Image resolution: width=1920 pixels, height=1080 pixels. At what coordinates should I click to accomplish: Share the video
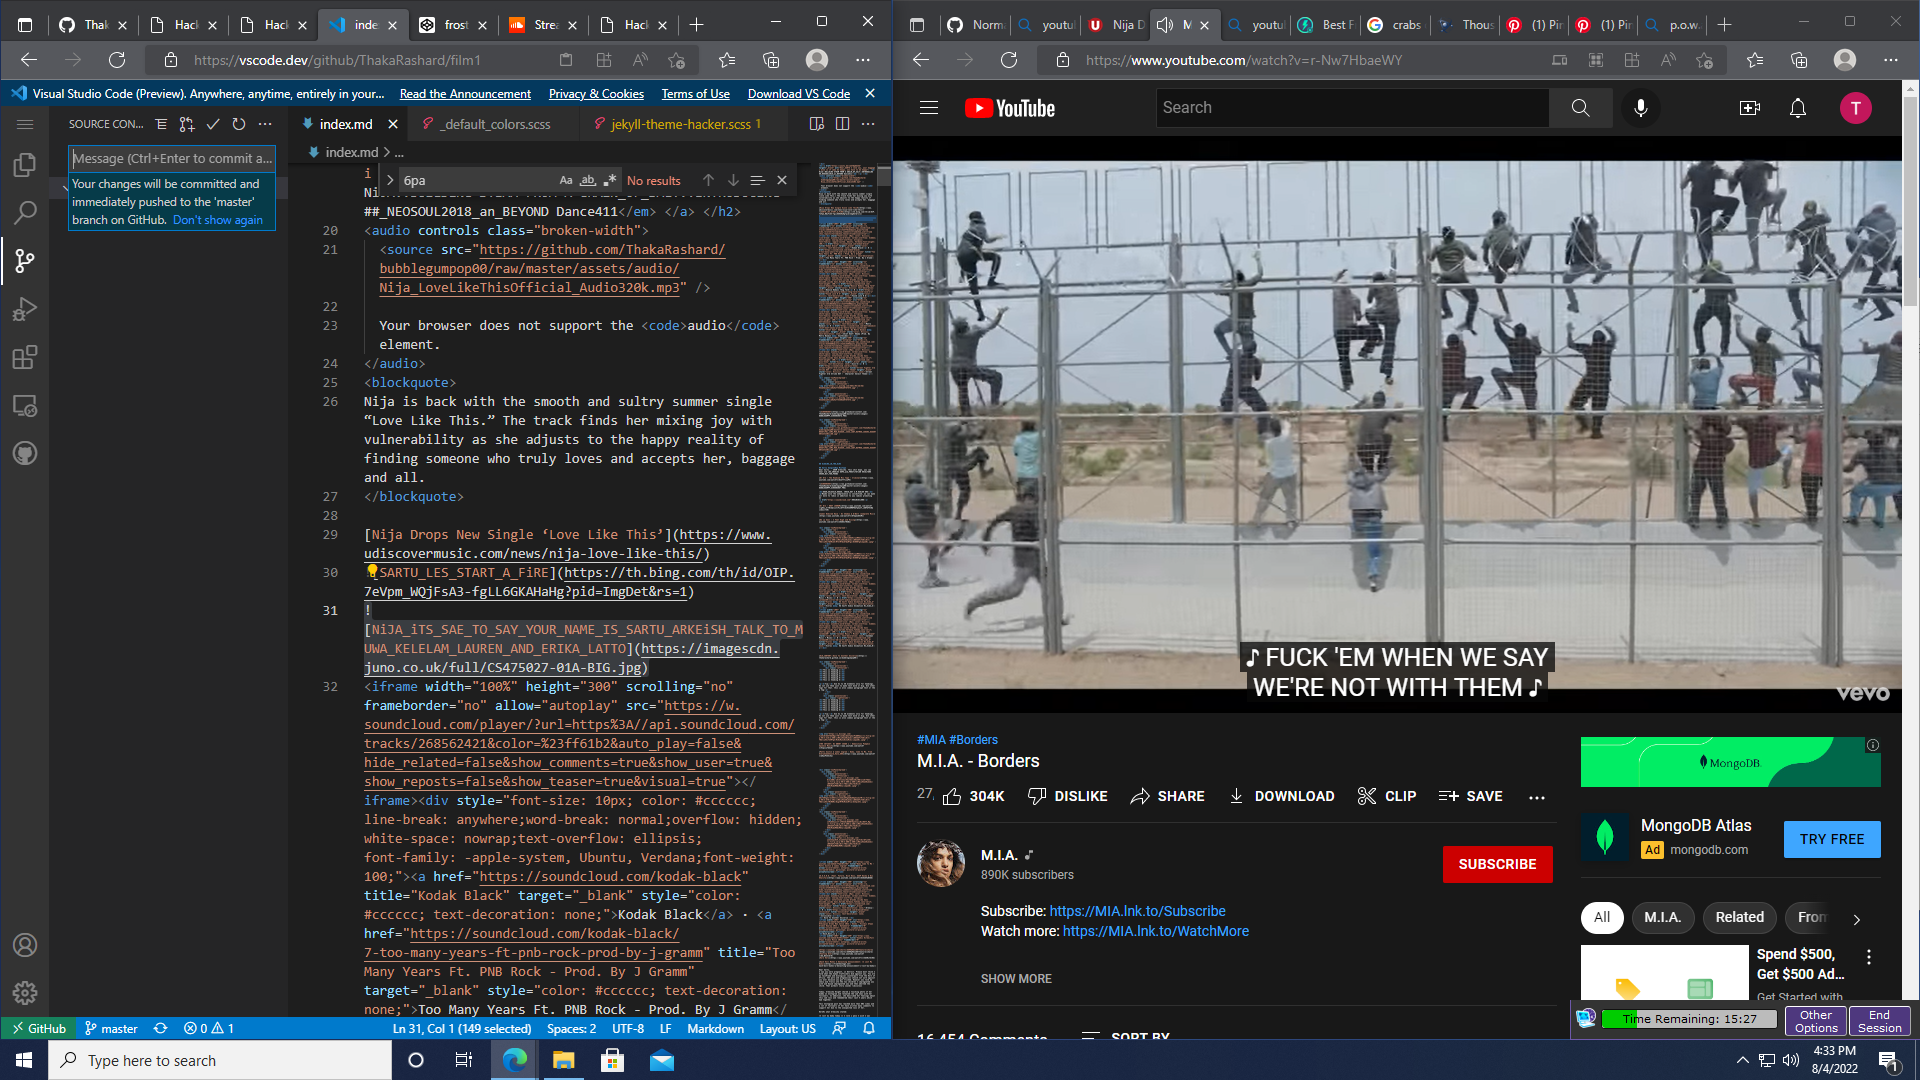[1167, 796]
